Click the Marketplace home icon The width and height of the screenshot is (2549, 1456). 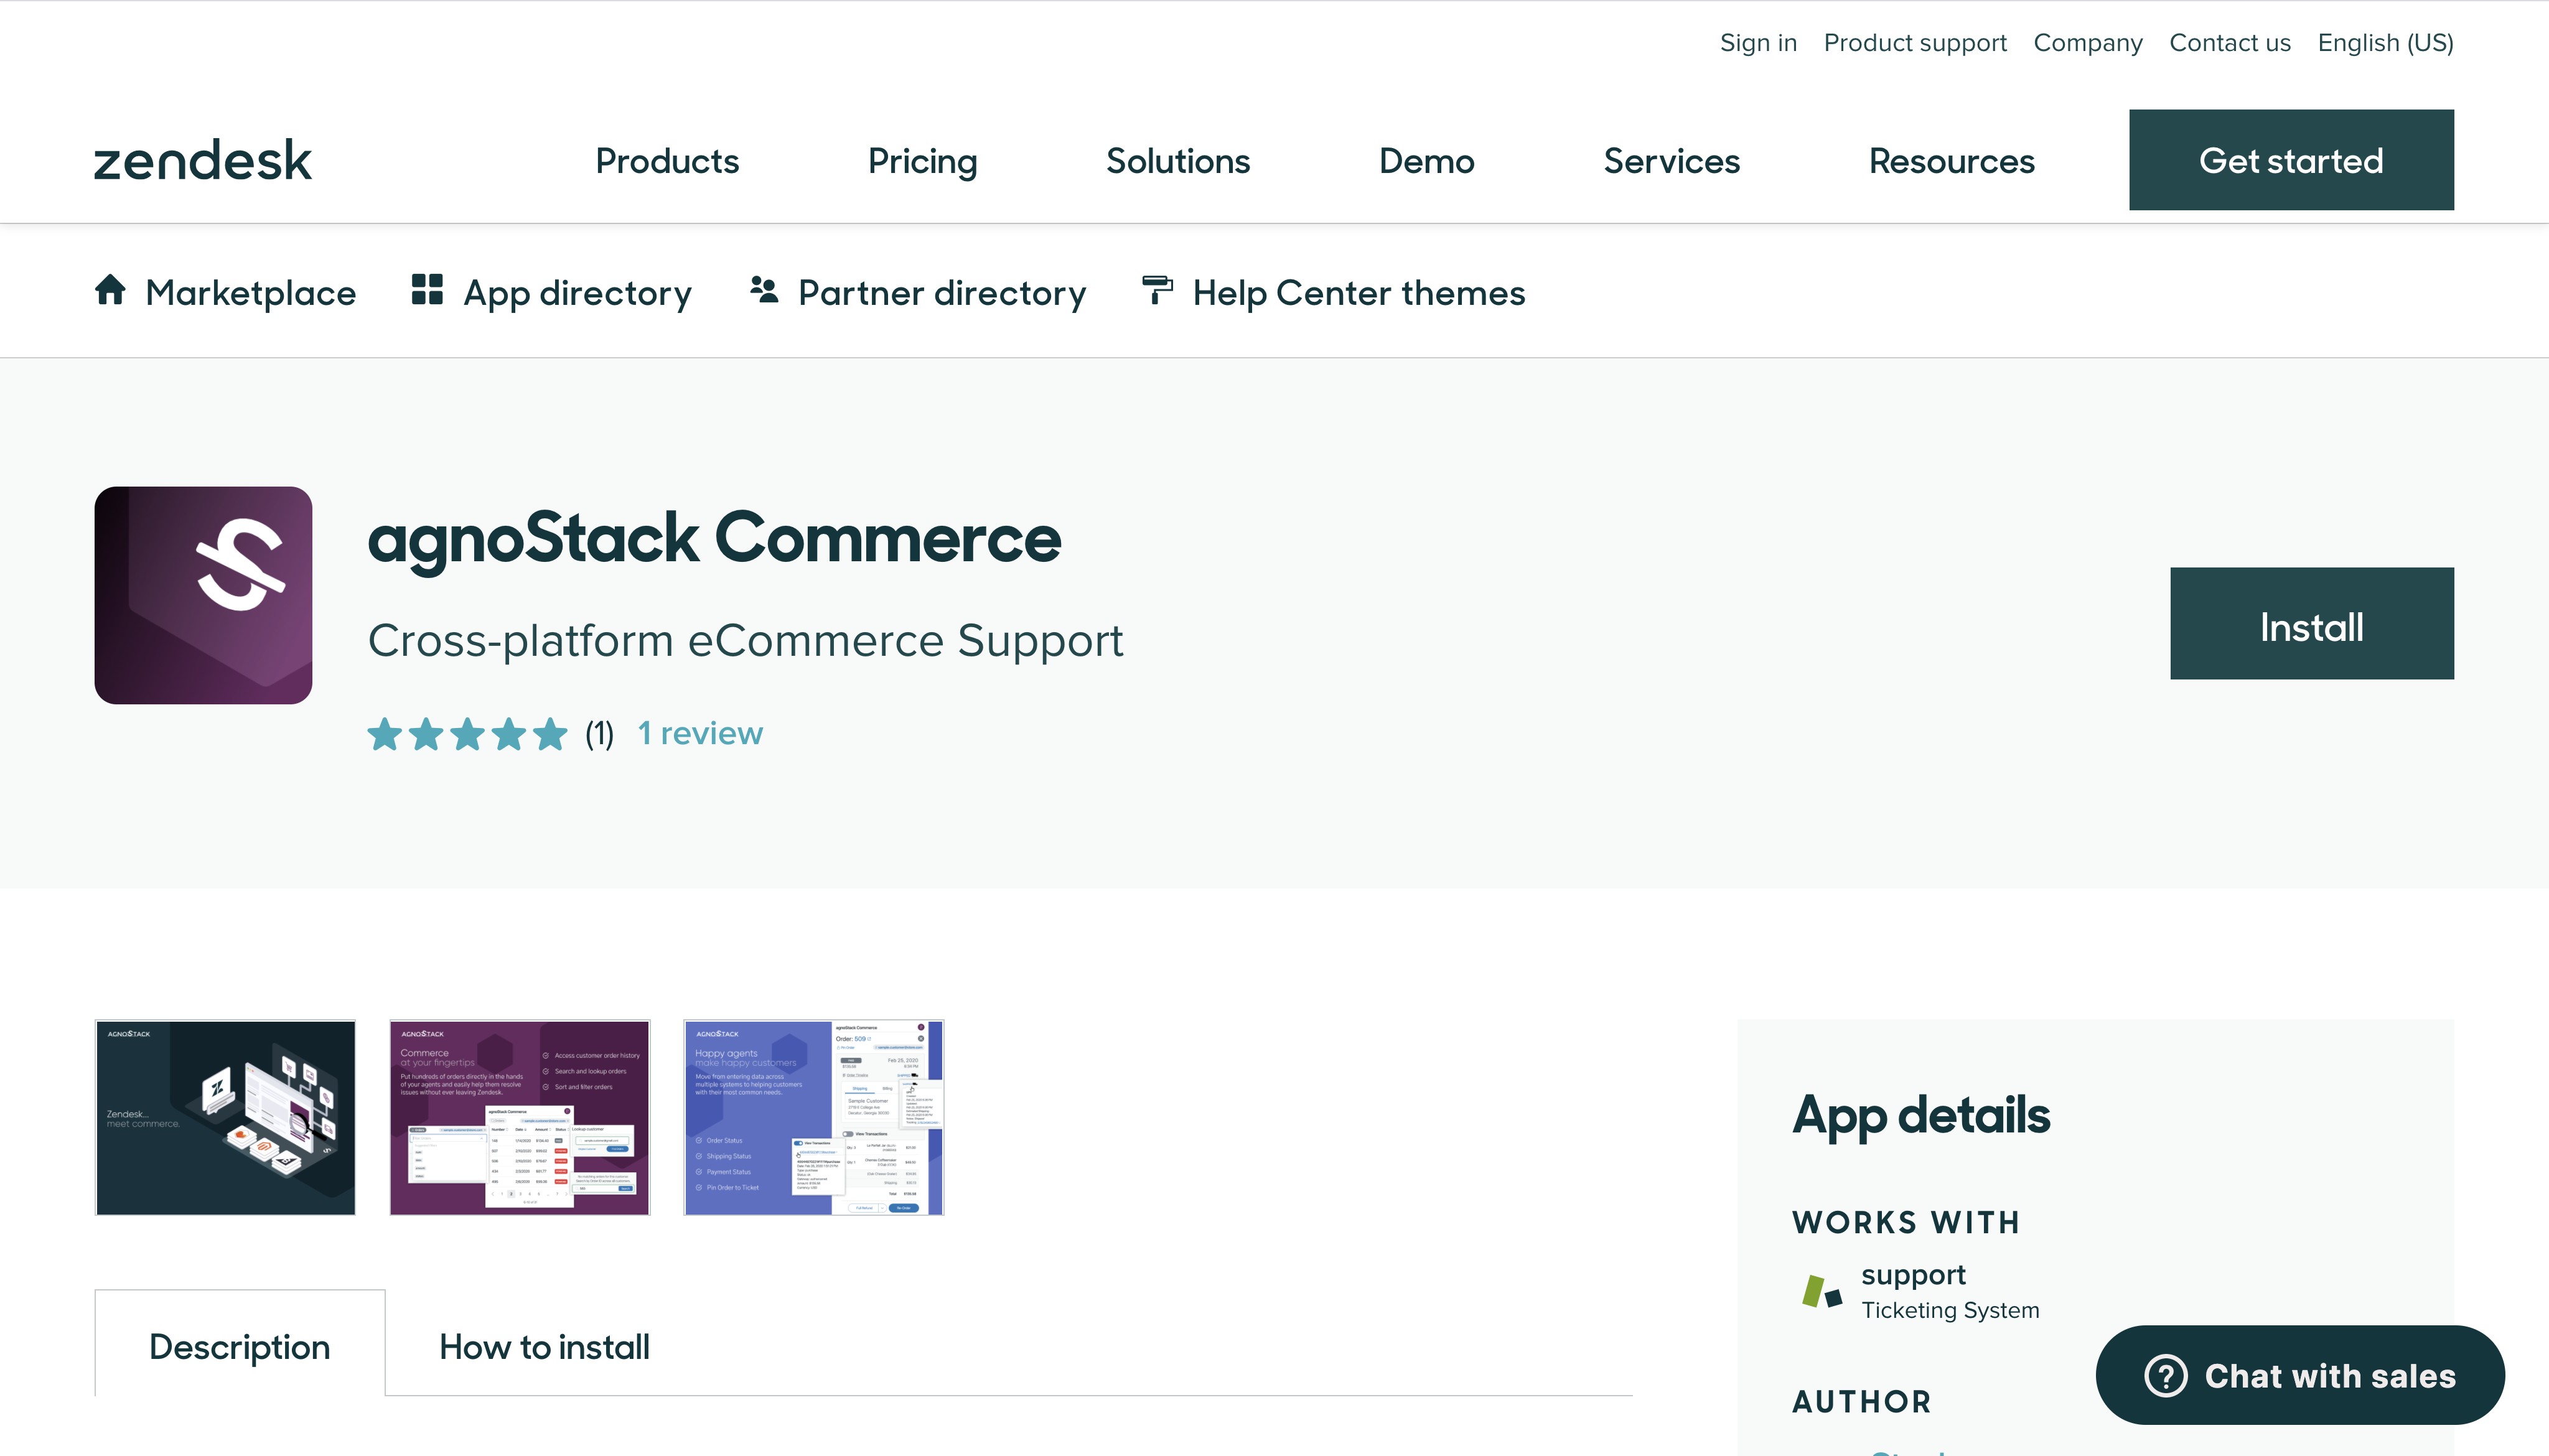click(x=111, y=290)
